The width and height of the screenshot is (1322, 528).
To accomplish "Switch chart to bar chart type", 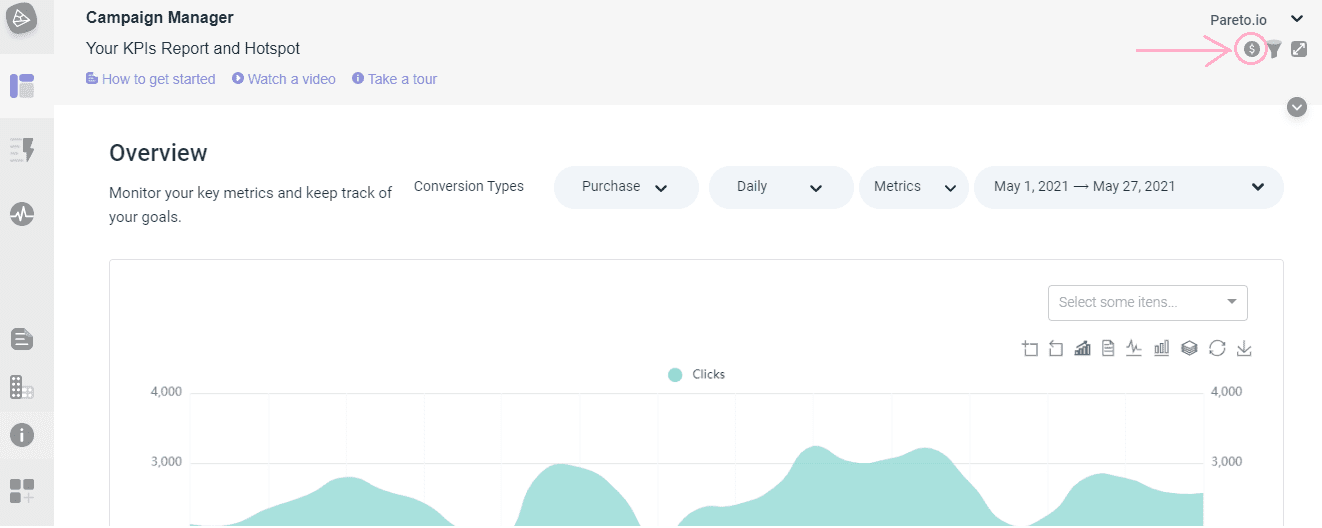I will tap(1162, 348).
